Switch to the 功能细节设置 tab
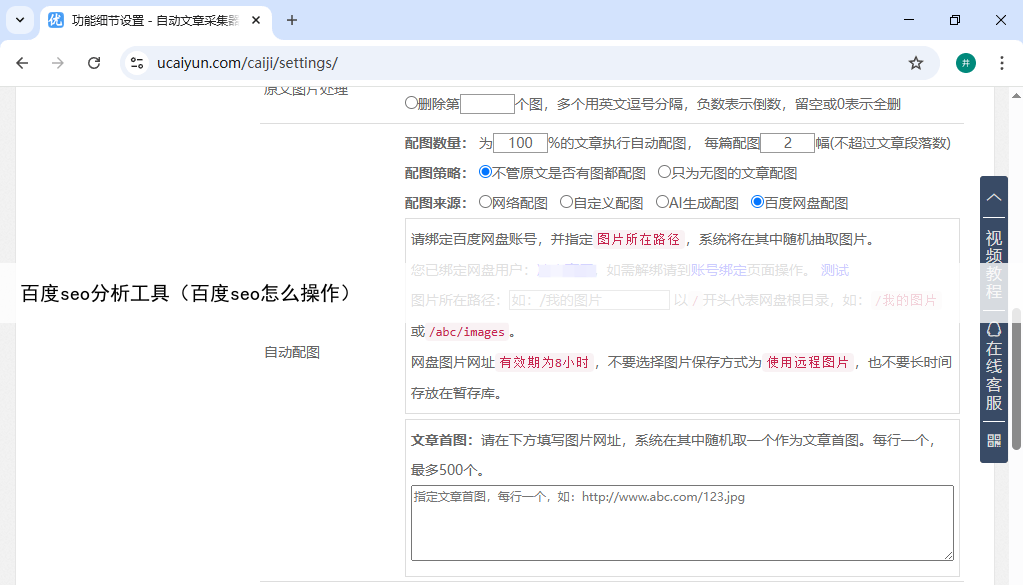This screenshot has width=1023, height=585. click(150, 20)
